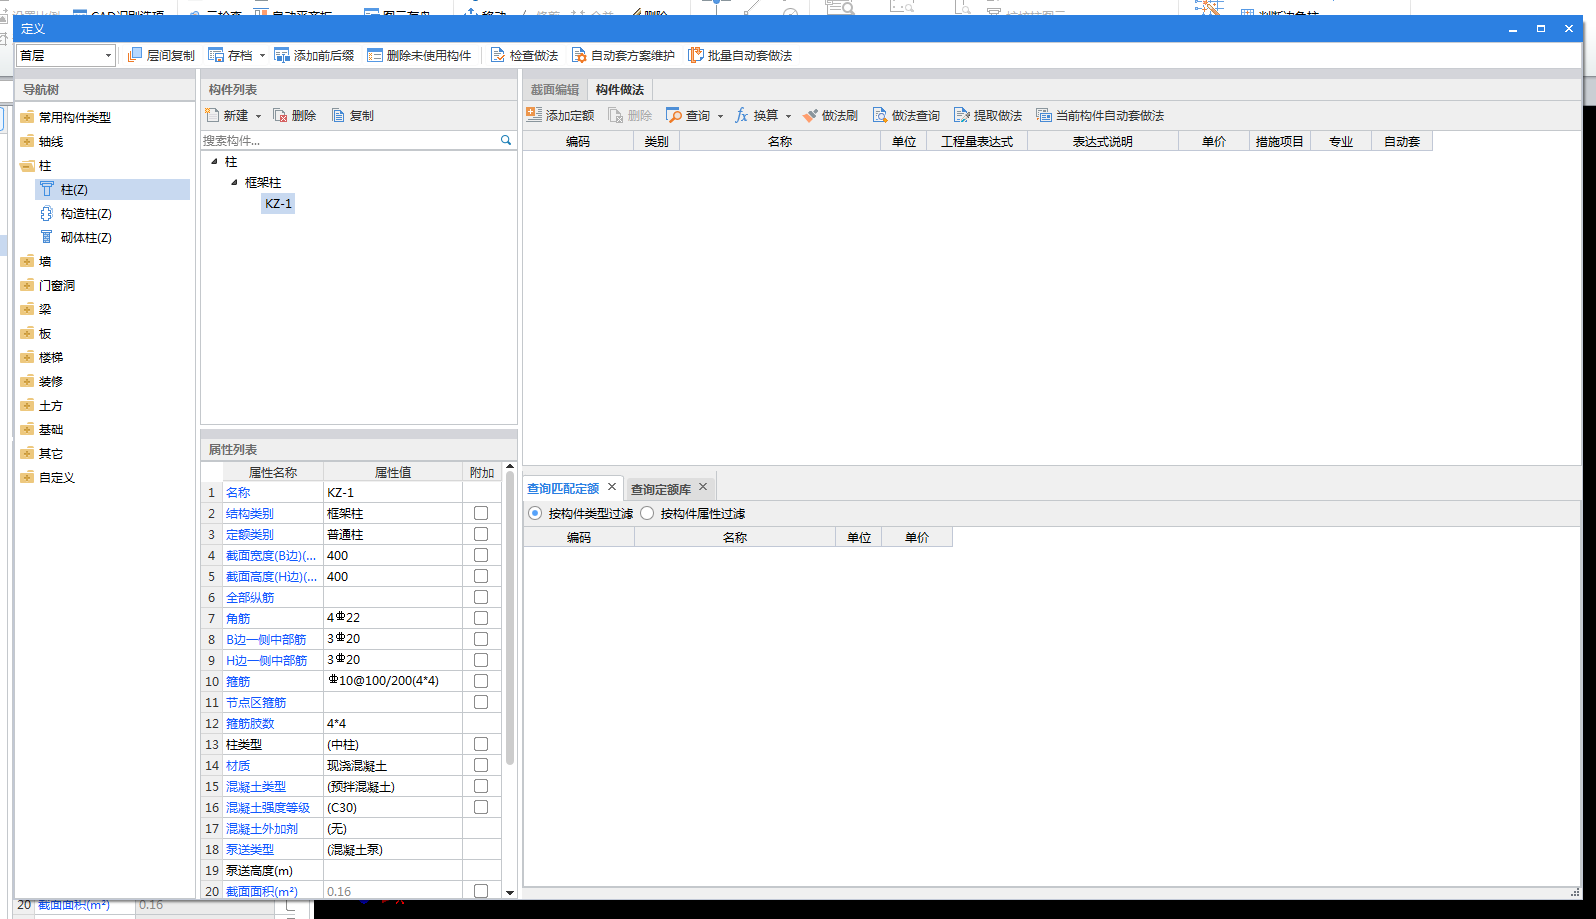Click the 泵送类型 property link
This screenshot has width=1596, height=919.
click(x=250, y=849)
